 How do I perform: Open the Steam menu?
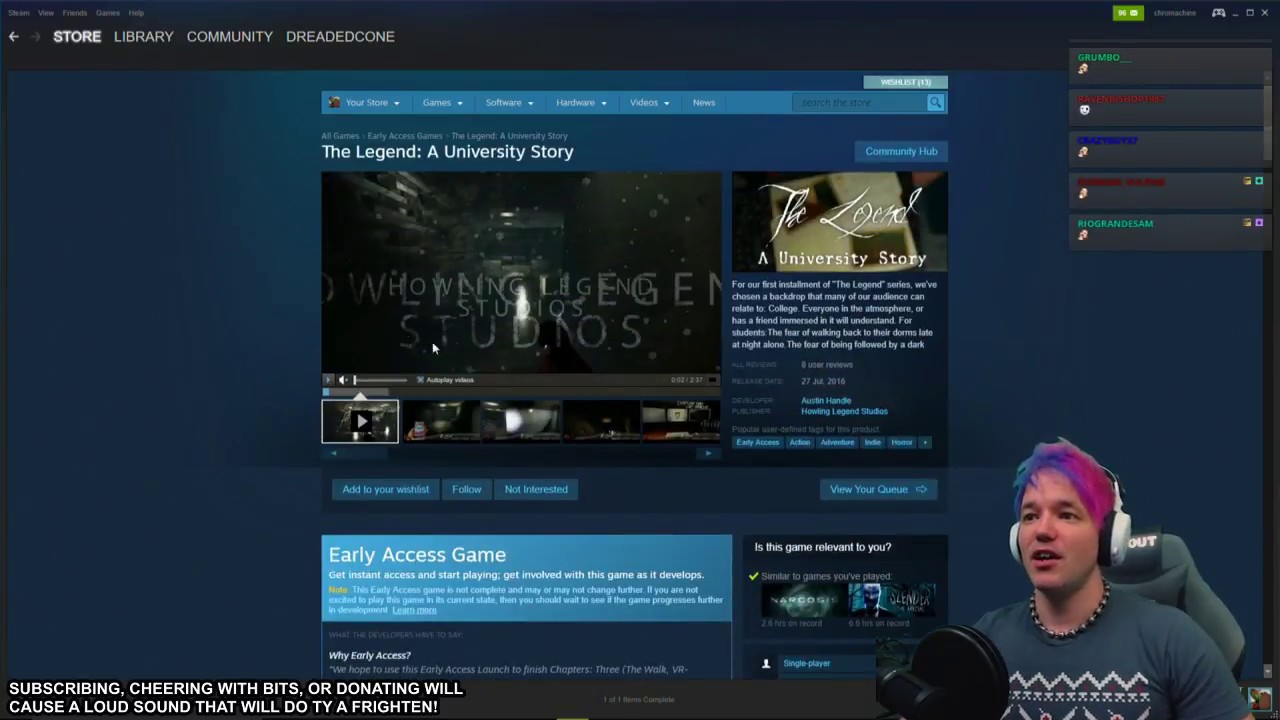coord(18,13)
